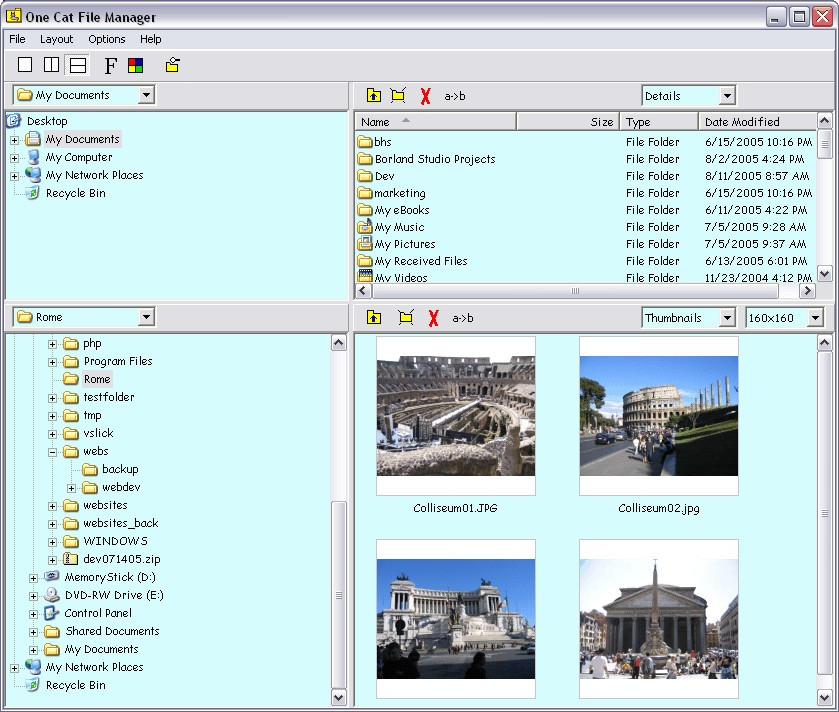
Task: Create new folder in bottom pane
Action: click(406, 317)
